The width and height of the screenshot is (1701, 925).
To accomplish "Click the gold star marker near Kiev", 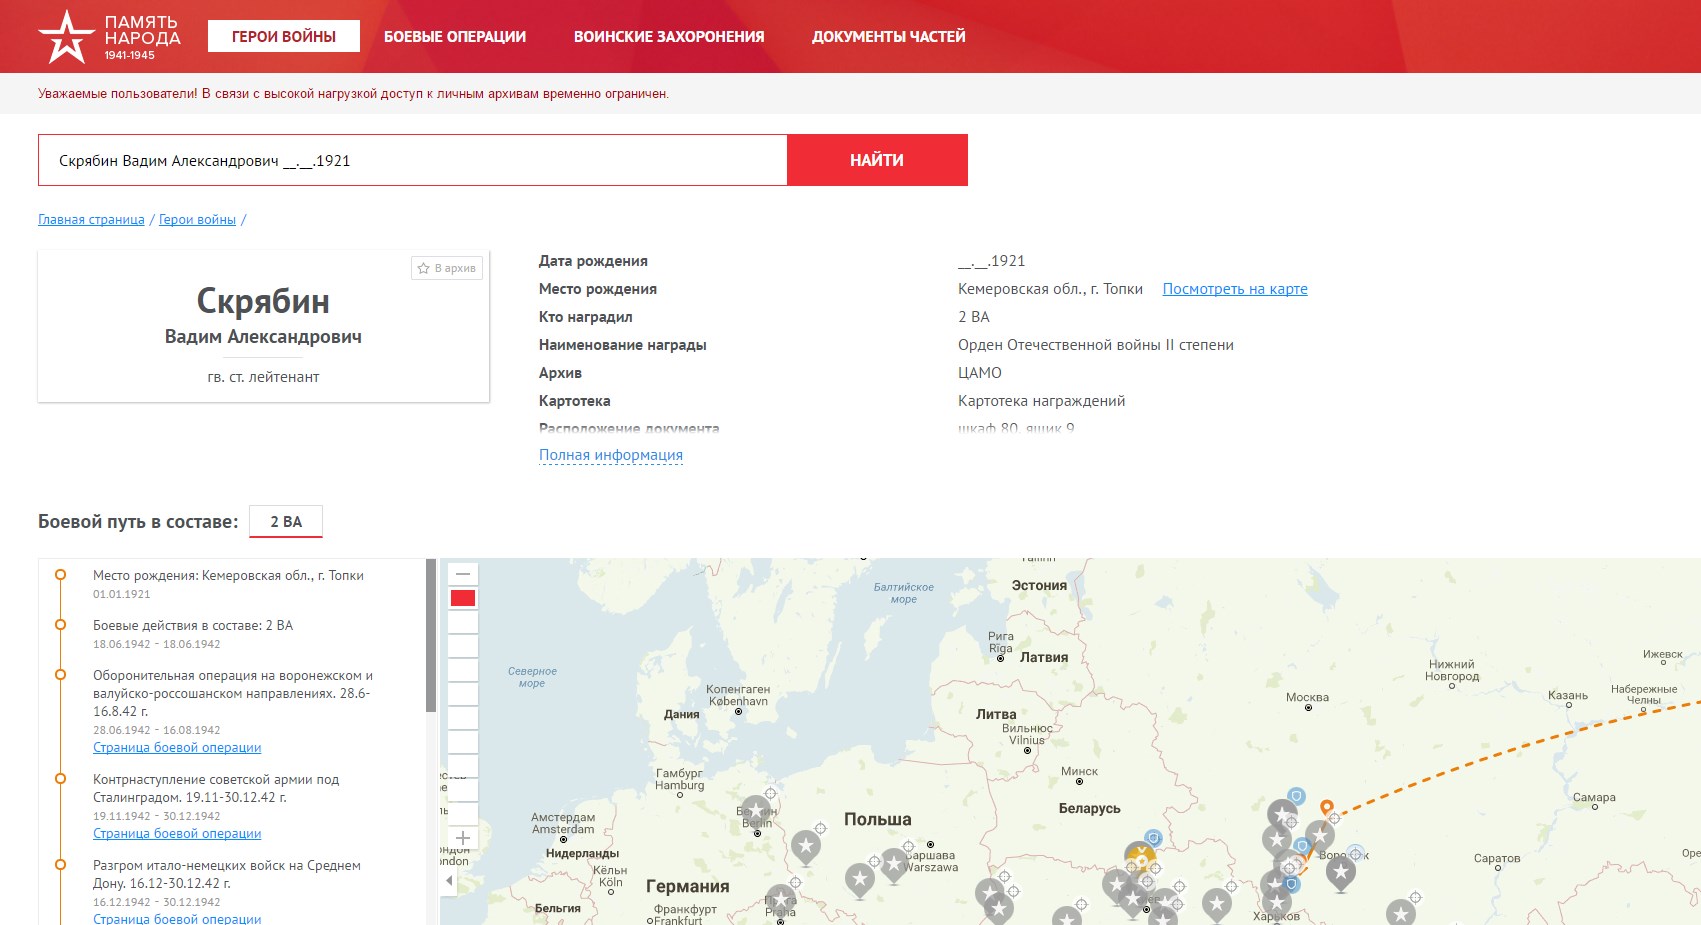I will 1140,858.
